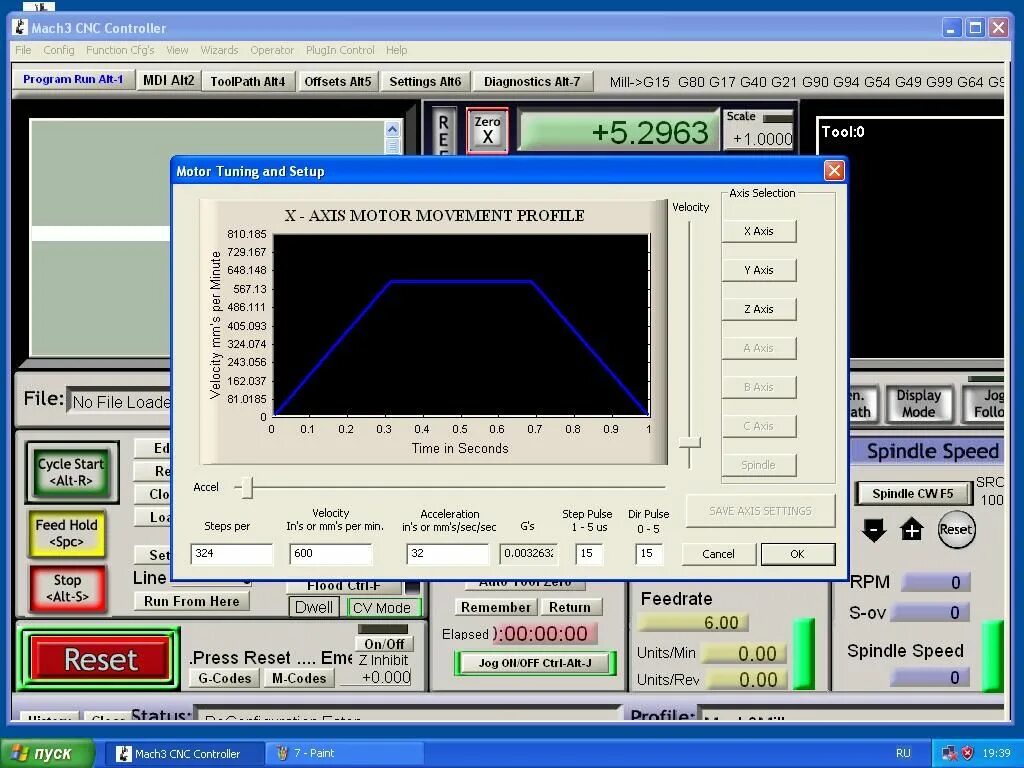Click Cancel in Motor Tuning dialog
Screen dimensions: 1024x768
coord(718,554)
